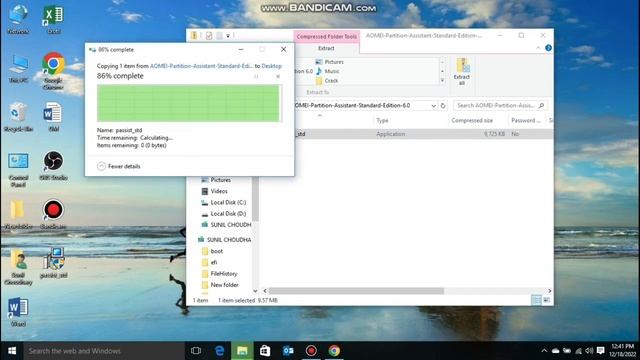Screen dimensions: 640x360
Task: Select Pictures in navigation pane
Action: point(216,180)
